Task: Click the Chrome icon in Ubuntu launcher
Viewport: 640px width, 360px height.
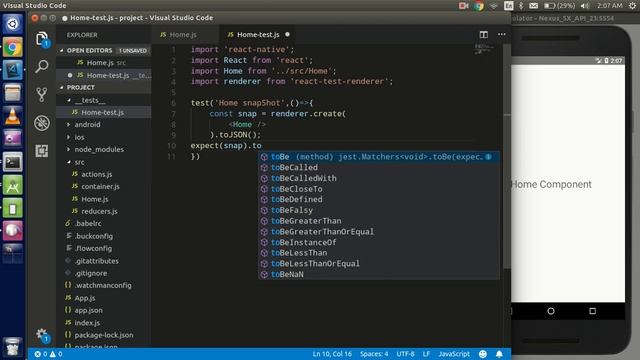Action: 13,48
